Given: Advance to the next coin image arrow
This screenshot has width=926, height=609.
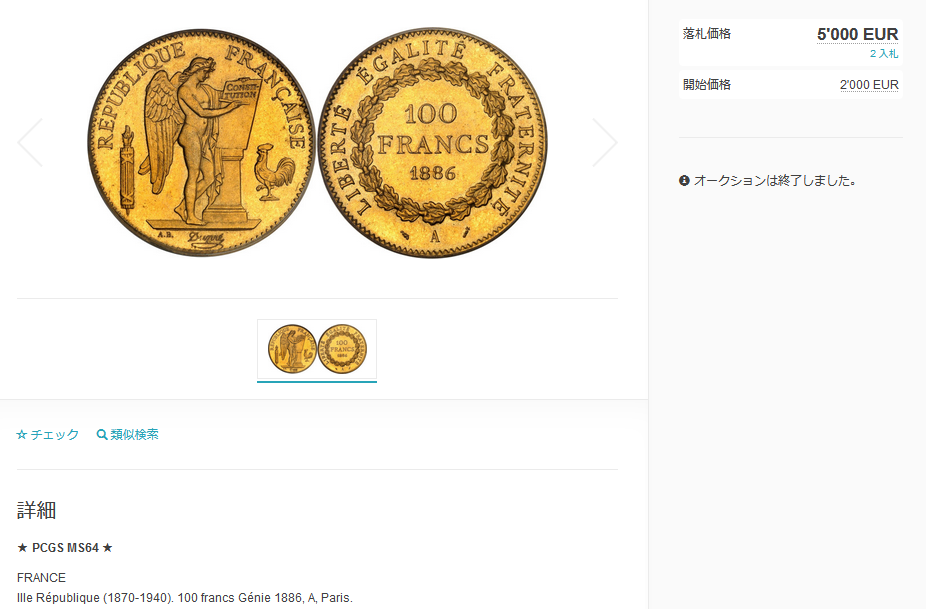Looking at the screenshot, I should [x=605, y=142].
